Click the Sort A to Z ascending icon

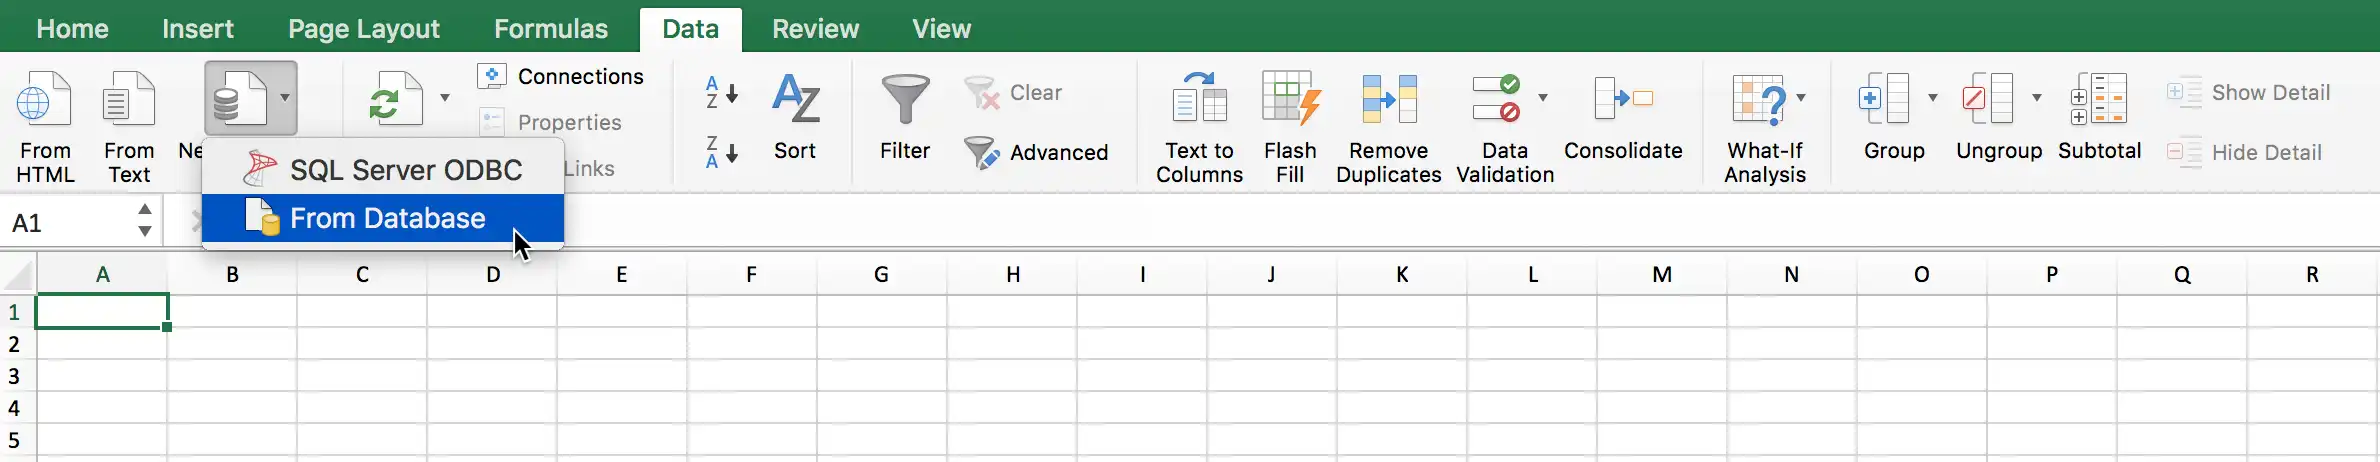(x=721, y=92)
